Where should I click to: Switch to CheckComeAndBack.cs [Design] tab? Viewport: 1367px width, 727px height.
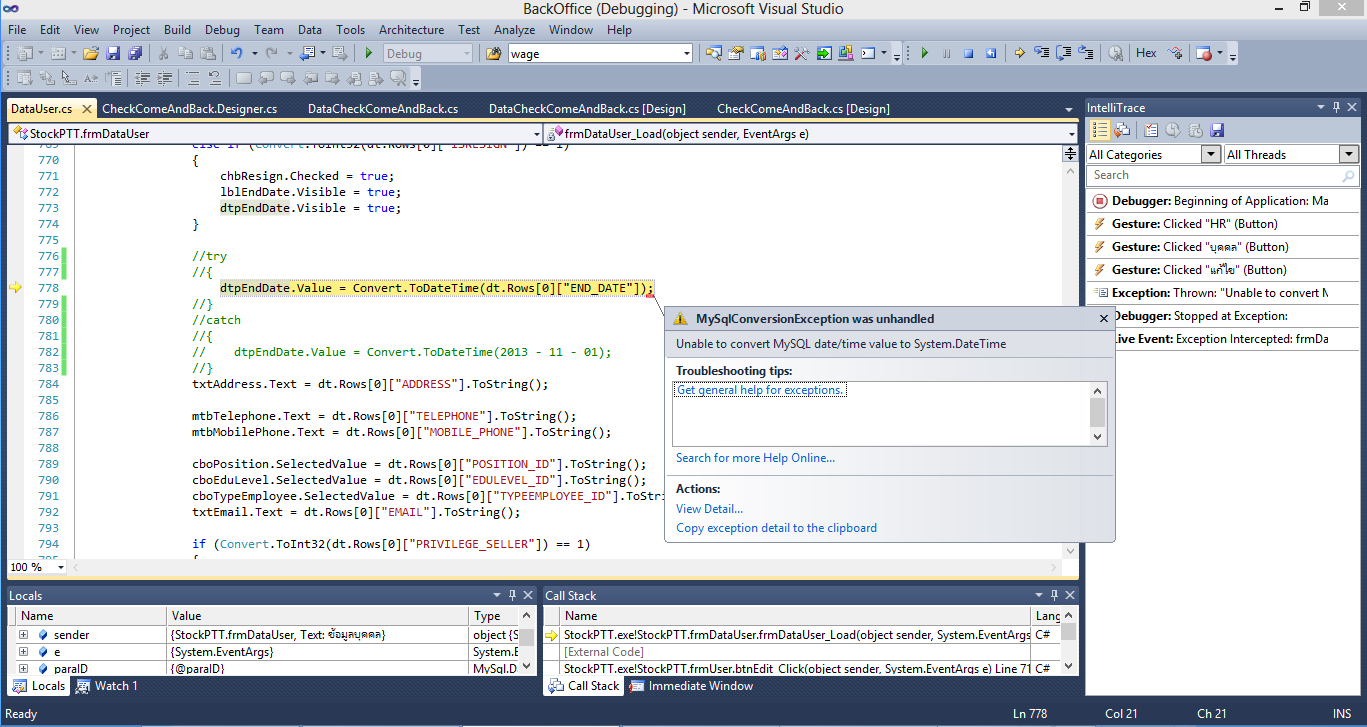803,108
